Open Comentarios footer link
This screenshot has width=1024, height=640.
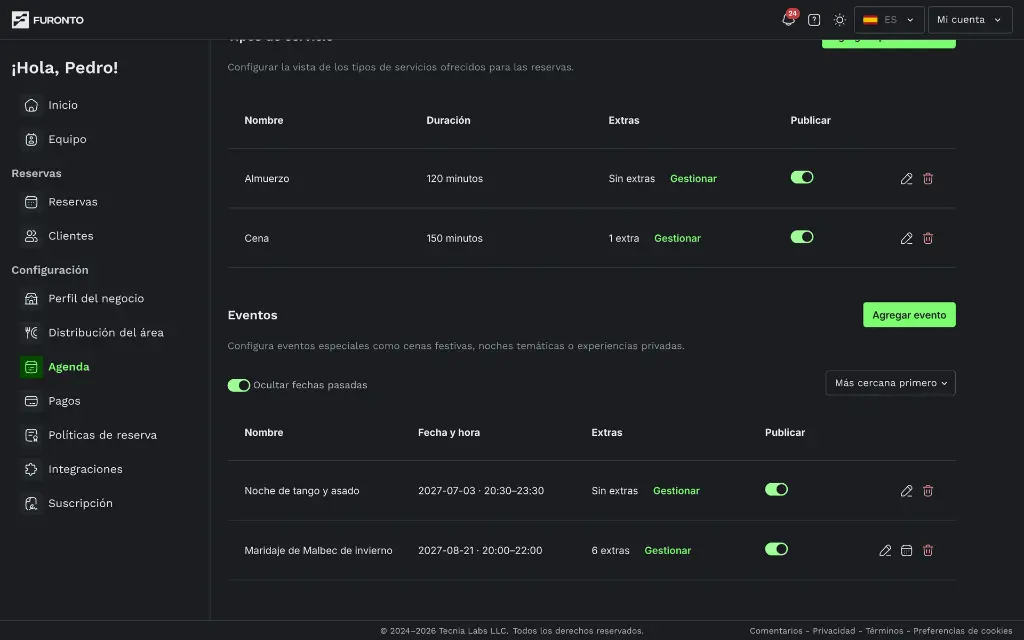pyautogui.click(x=776, y=631)
